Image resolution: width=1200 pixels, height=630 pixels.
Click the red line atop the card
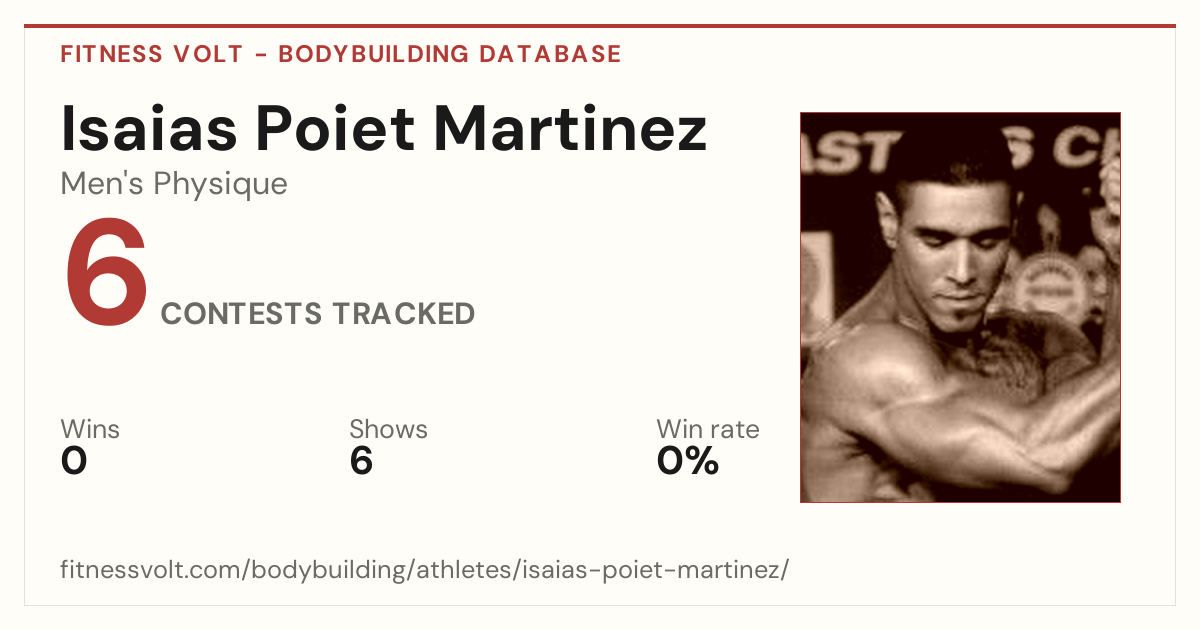(x=600, y=26)
